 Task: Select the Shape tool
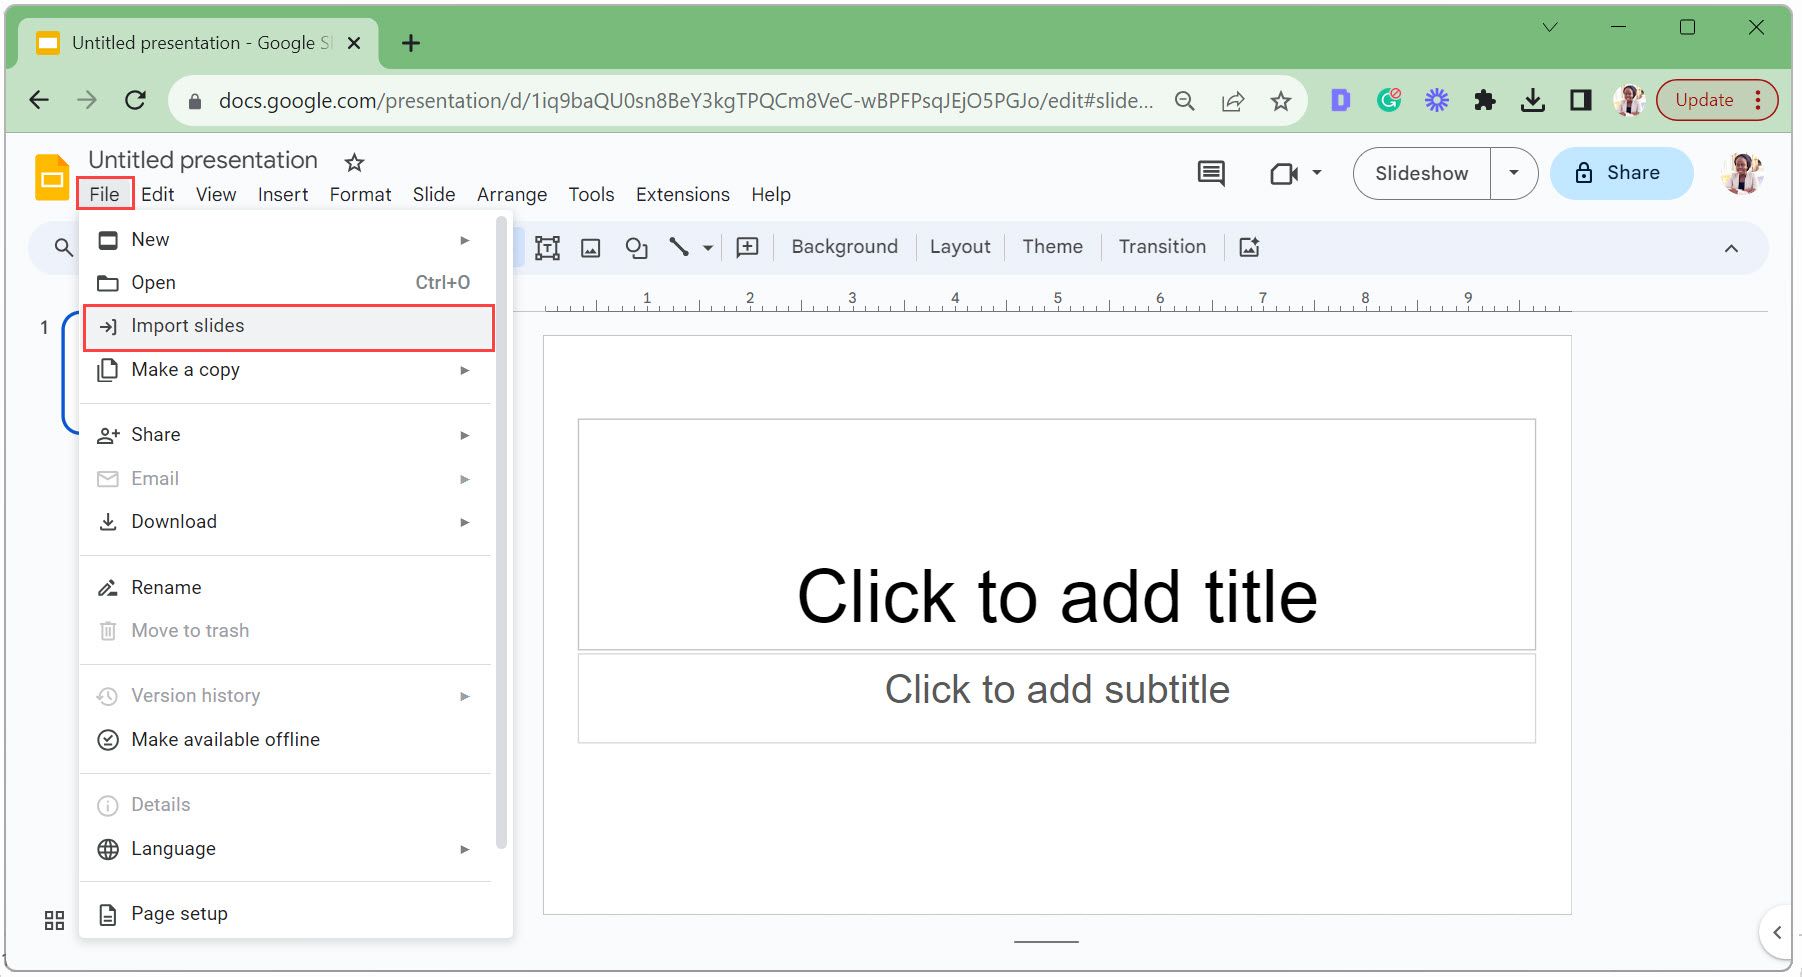pos(636,247)
